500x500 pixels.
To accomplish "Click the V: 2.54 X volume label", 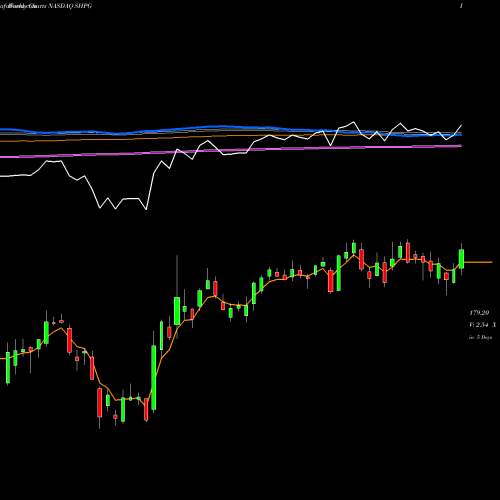I will point(482,325).
